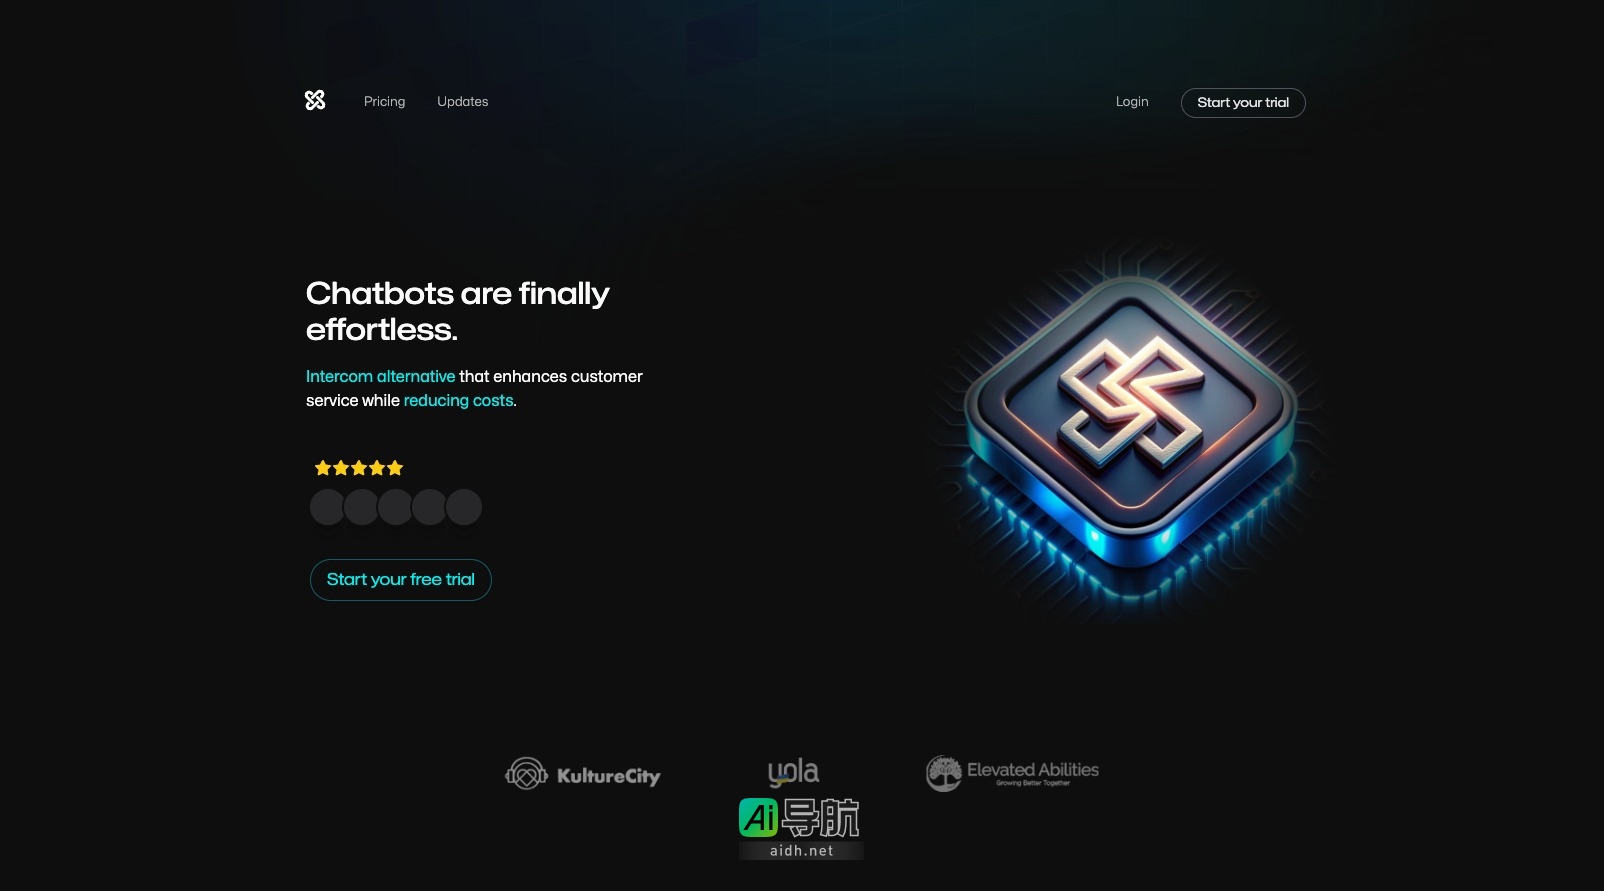Click the yola logo
The width and height of the screenshot is (1604, 891).
point(793,772)
